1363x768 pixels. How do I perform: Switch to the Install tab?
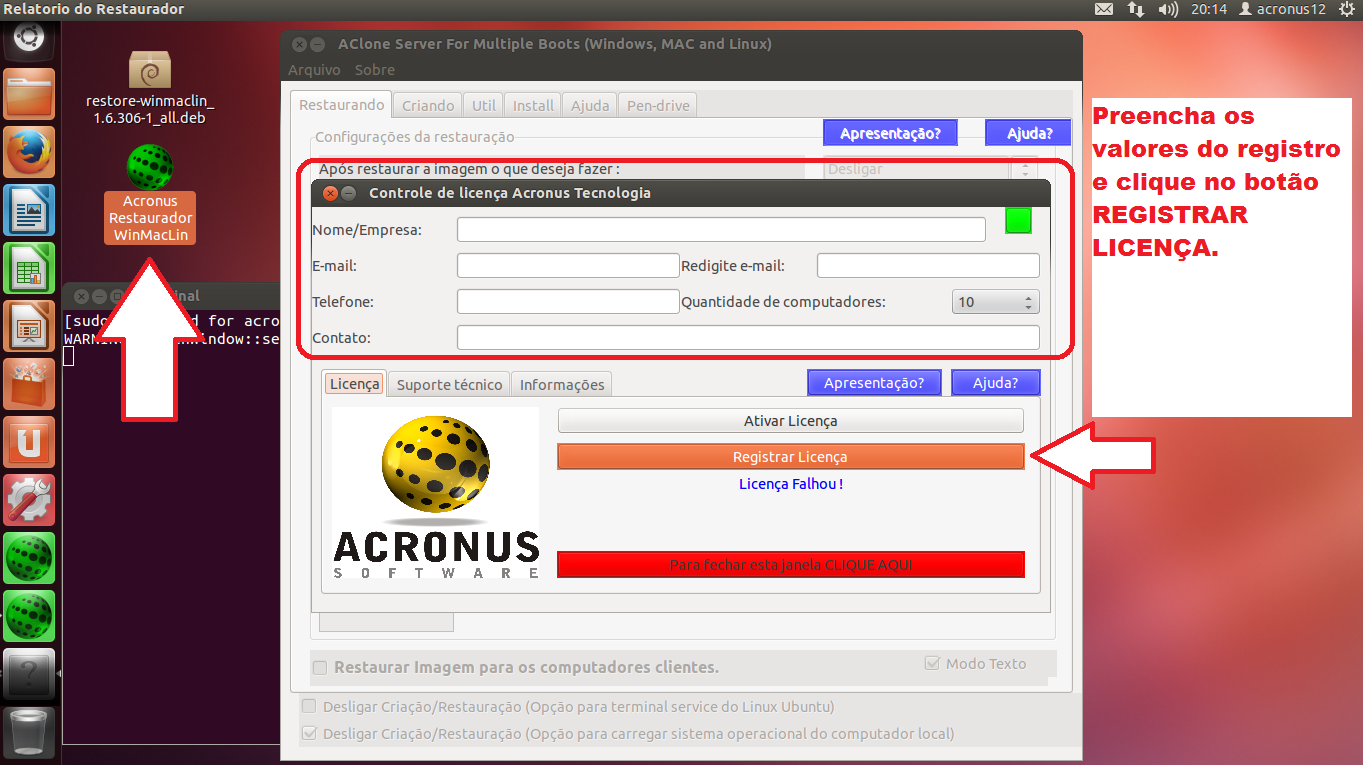click(533, 105)
